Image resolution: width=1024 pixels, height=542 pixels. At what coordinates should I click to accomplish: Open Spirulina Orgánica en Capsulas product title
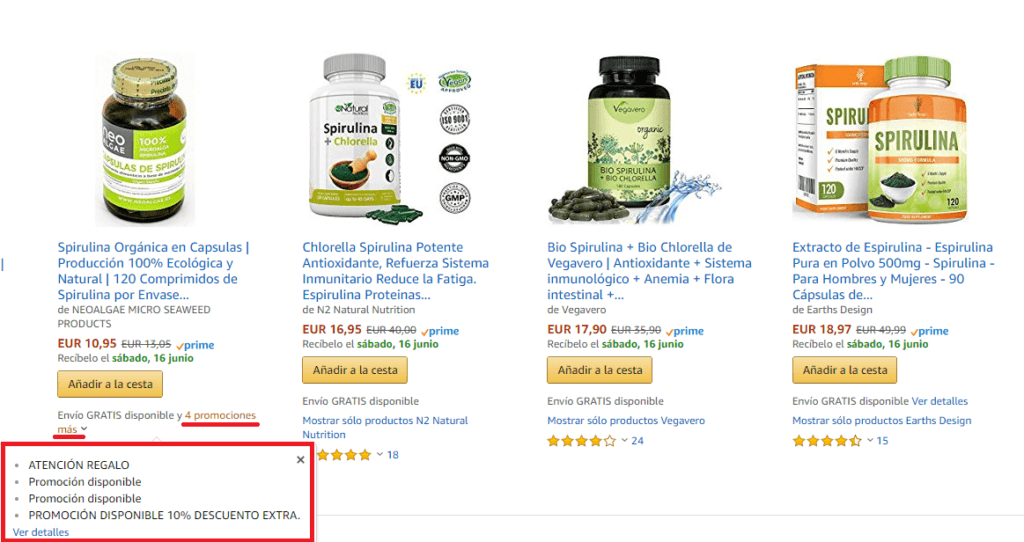[x=153, y=271]
